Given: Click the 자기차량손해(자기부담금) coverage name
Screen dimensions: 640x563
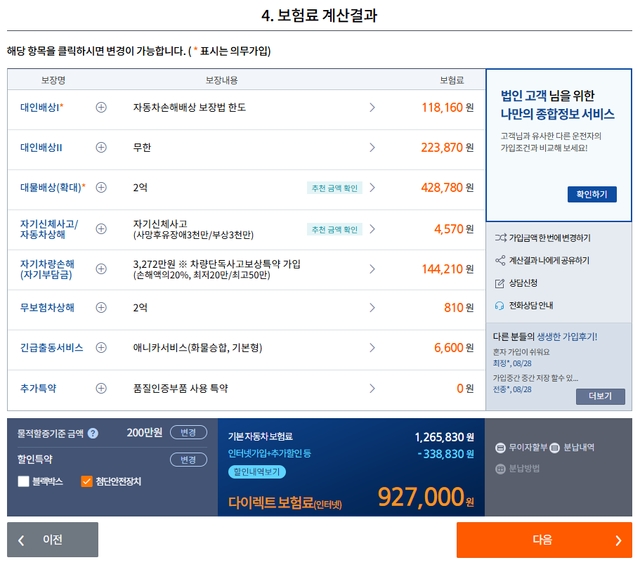Looking at the screenshot, I should [x=47, y=269].
